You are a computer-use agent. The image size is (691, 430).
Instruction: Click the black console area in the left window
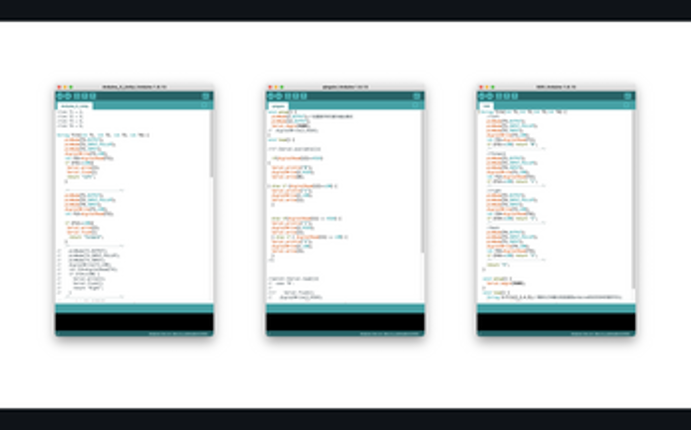click(134, 322)
